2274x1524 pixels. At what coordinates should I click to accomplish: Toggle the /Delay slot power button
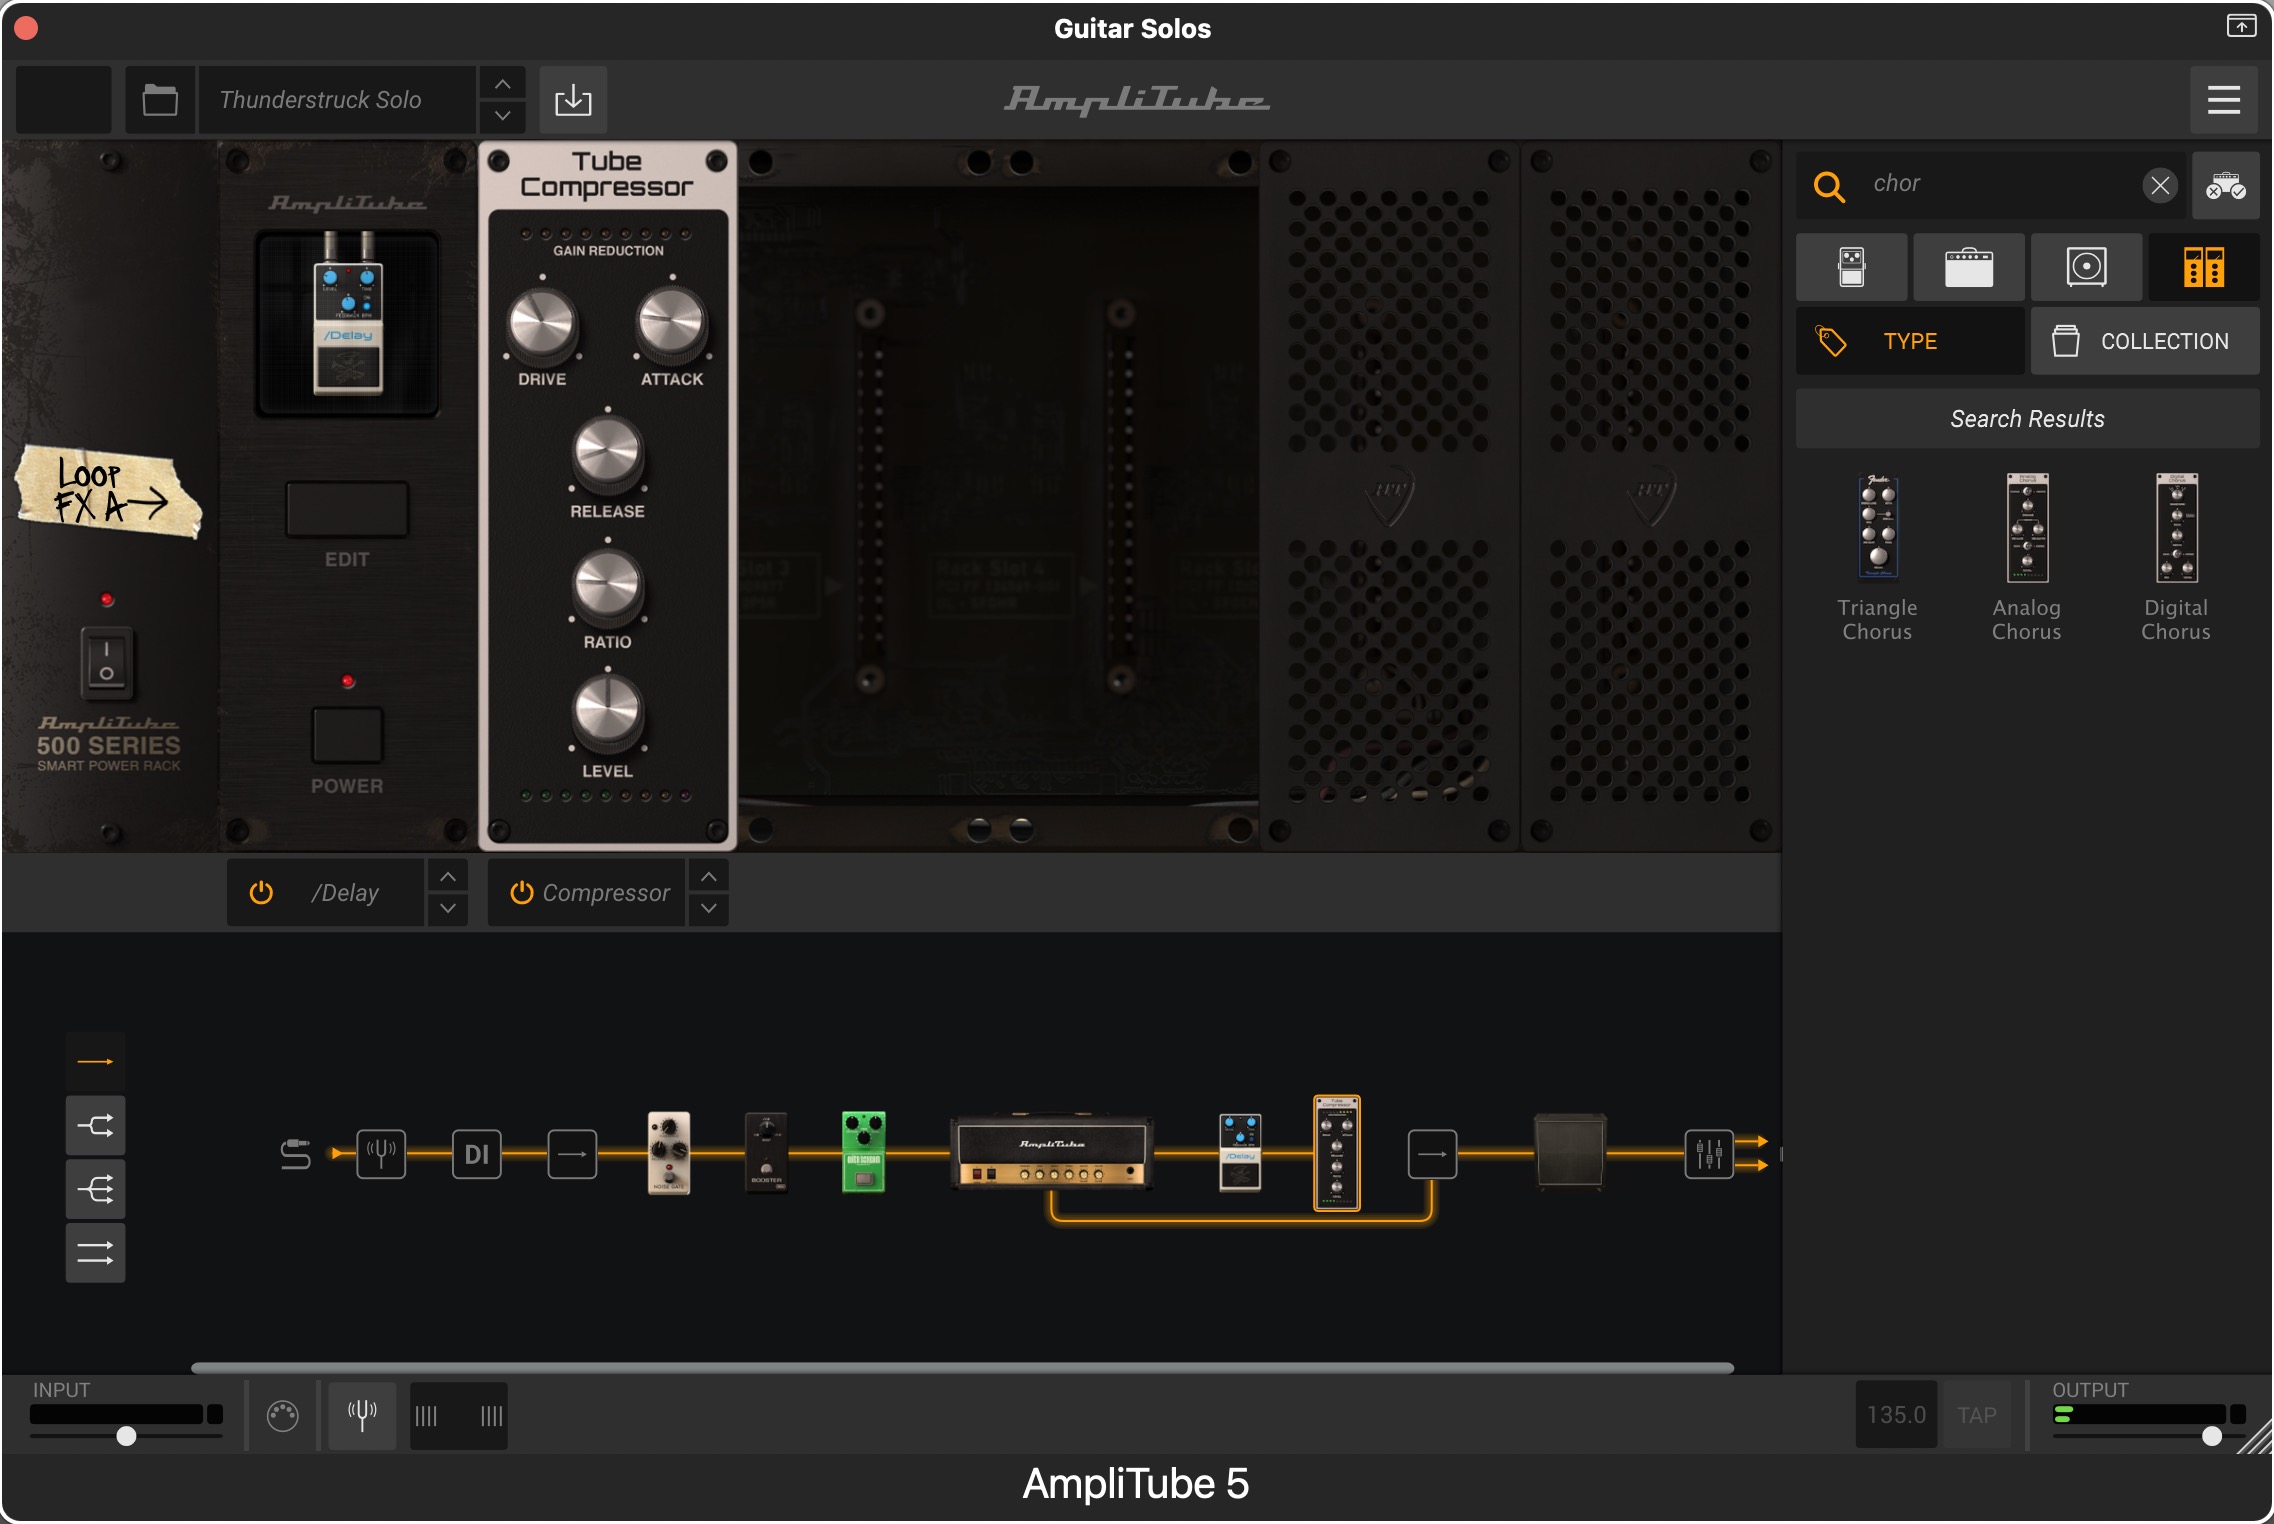point(261,892)
